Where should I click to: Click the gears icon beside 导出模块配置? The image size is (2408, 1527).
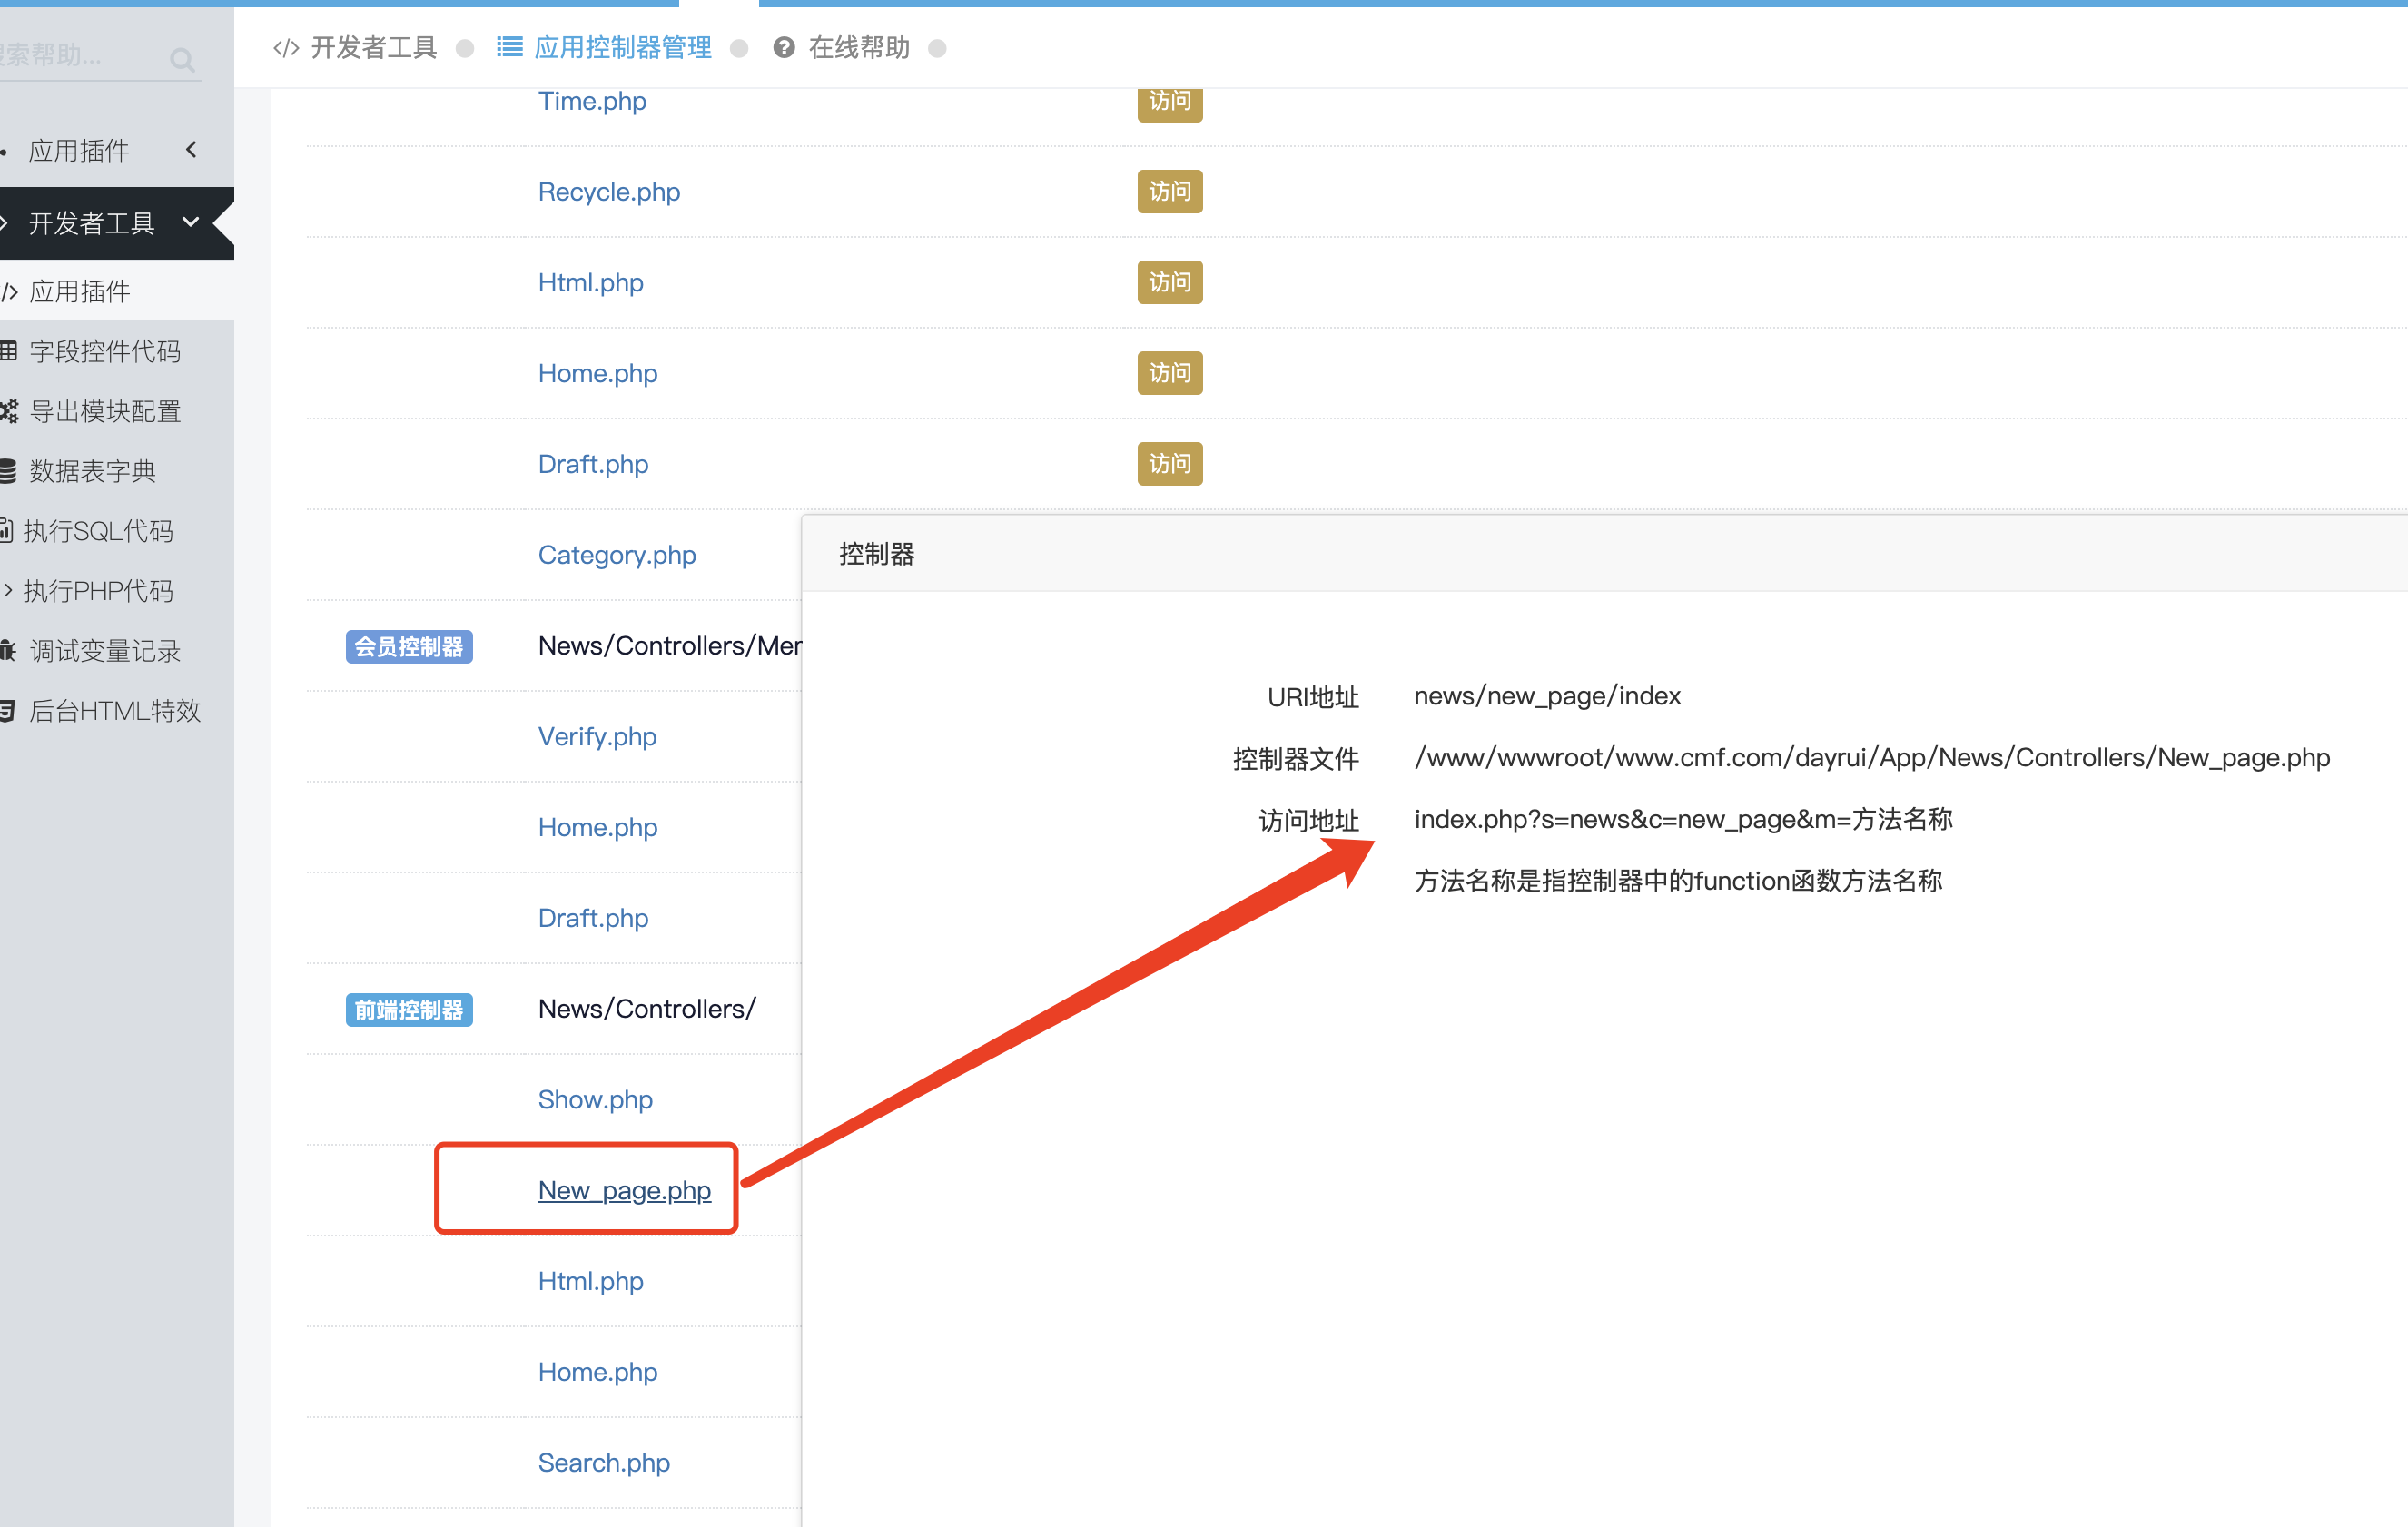[9, 411]
